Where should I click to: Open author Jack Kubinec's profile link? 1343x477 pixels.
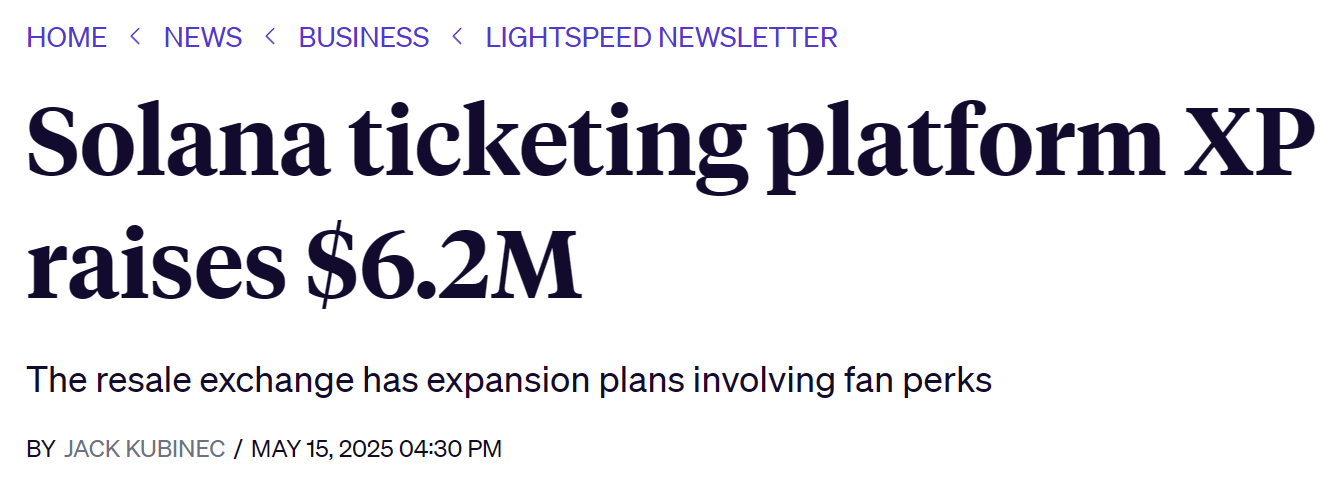point(144,449)
